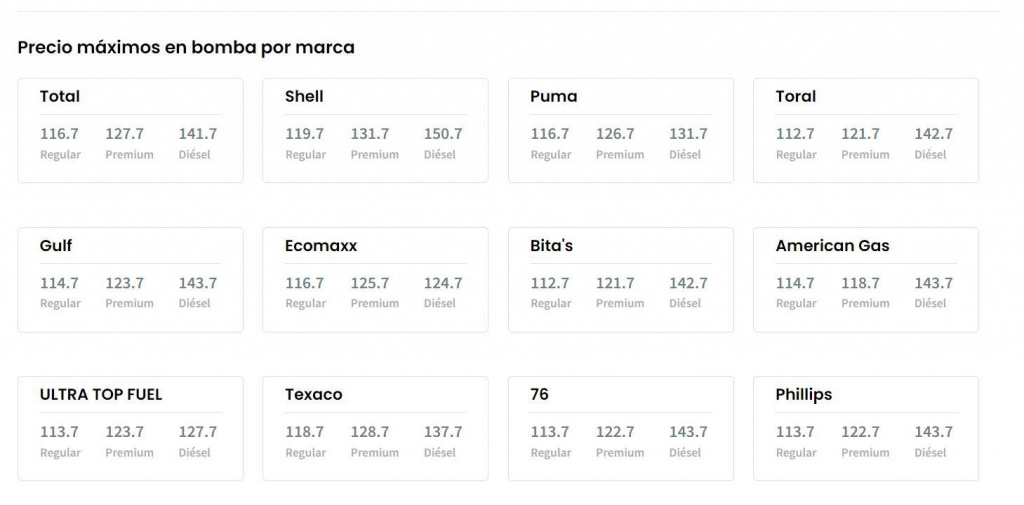Select Puma's premium price 126.7

pyautogui.click(x=615, y=134)
